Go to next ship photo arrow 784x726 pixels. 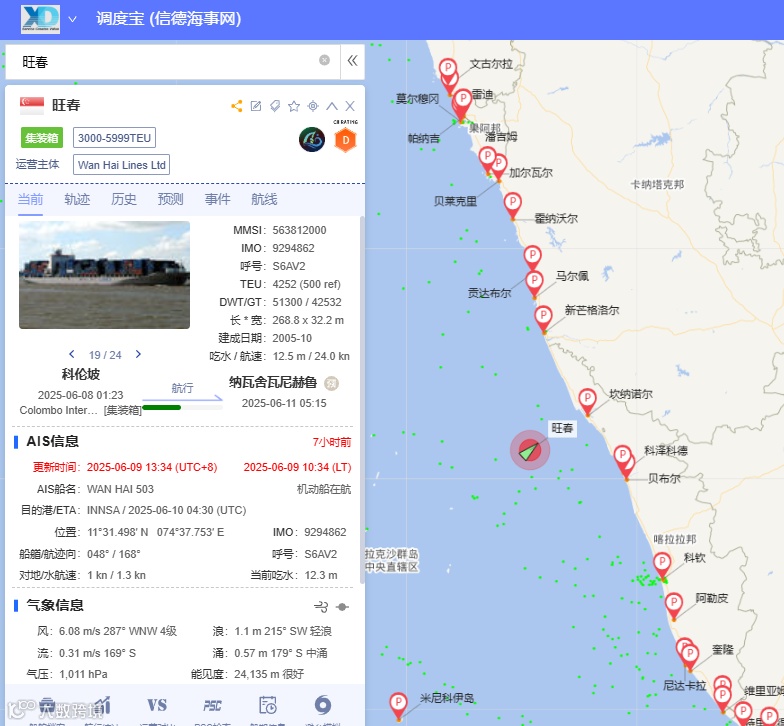[138, 354]
